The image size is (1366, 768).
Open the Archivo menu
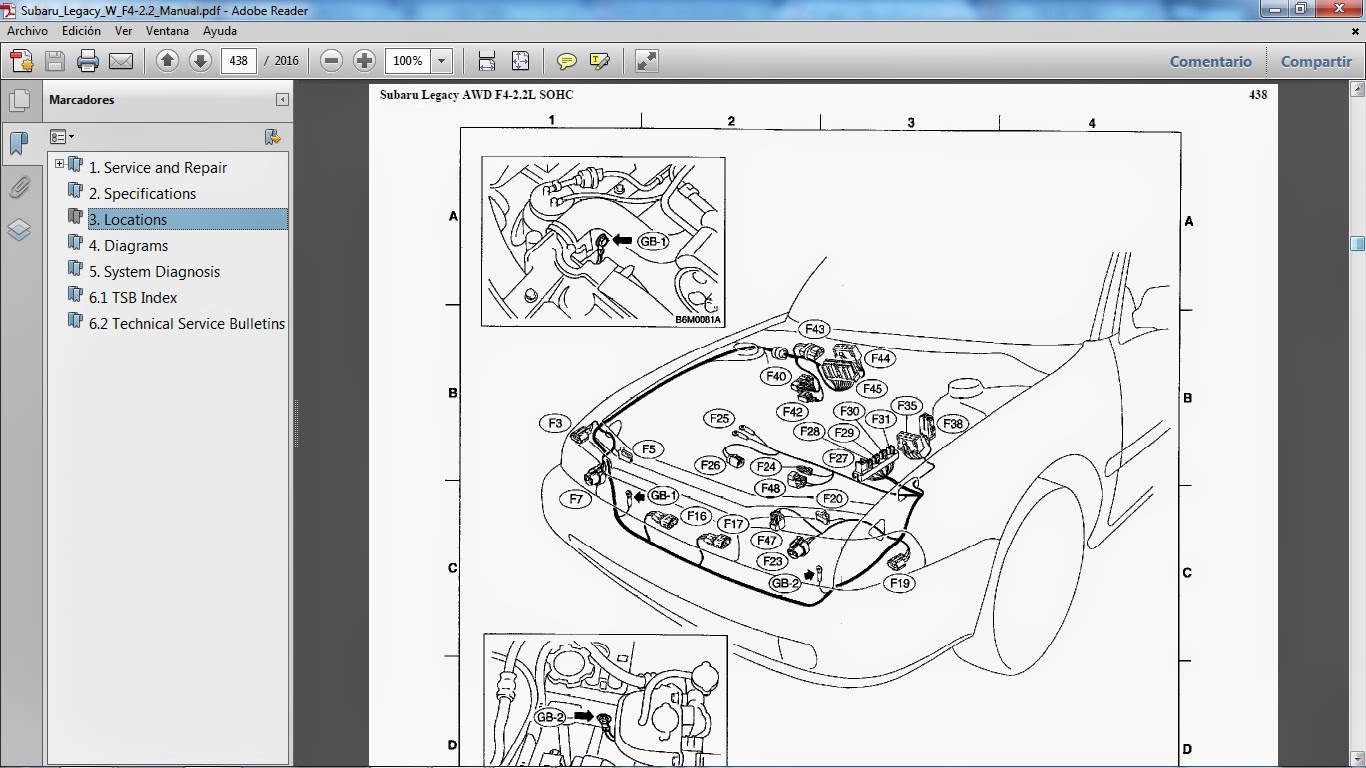pyautogui.click(x=26, y=31)
